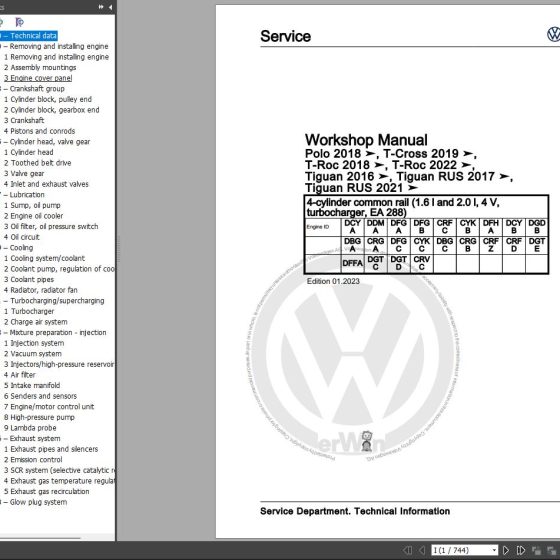Open '1 Cylinder head' bookmark
The height and width of the screenshot is (560, 560).
(29, 152)
